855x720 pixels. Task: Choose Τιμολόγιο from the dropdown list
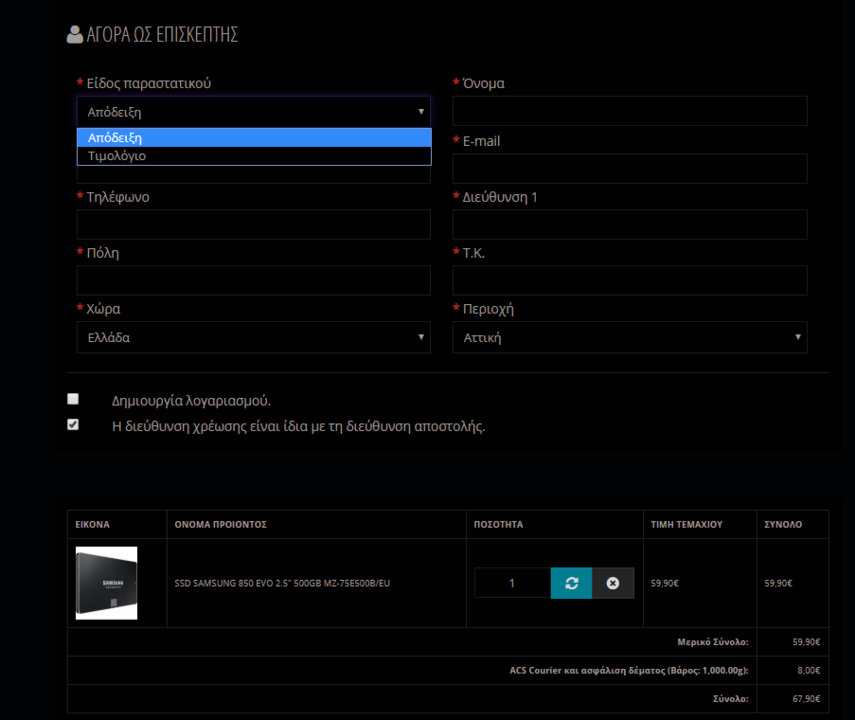pos(253,156)
